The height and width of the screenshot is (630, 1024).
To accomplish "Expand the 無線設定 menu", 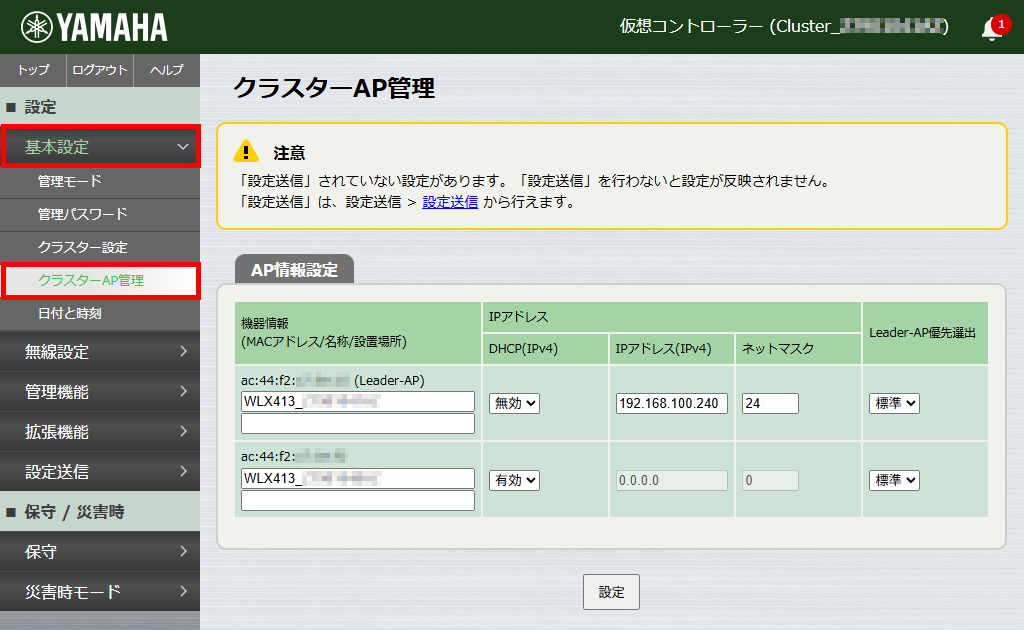I will coord(100,352).
